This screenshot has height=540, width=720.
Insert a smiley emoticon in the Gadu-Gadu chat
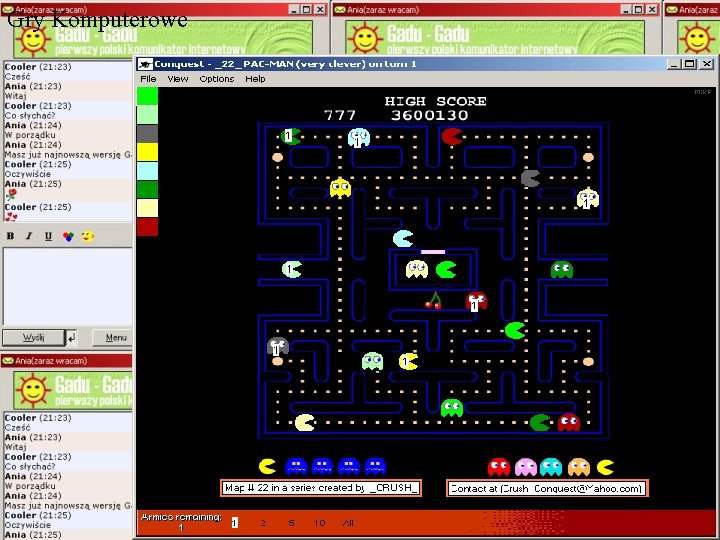(87, 236)
